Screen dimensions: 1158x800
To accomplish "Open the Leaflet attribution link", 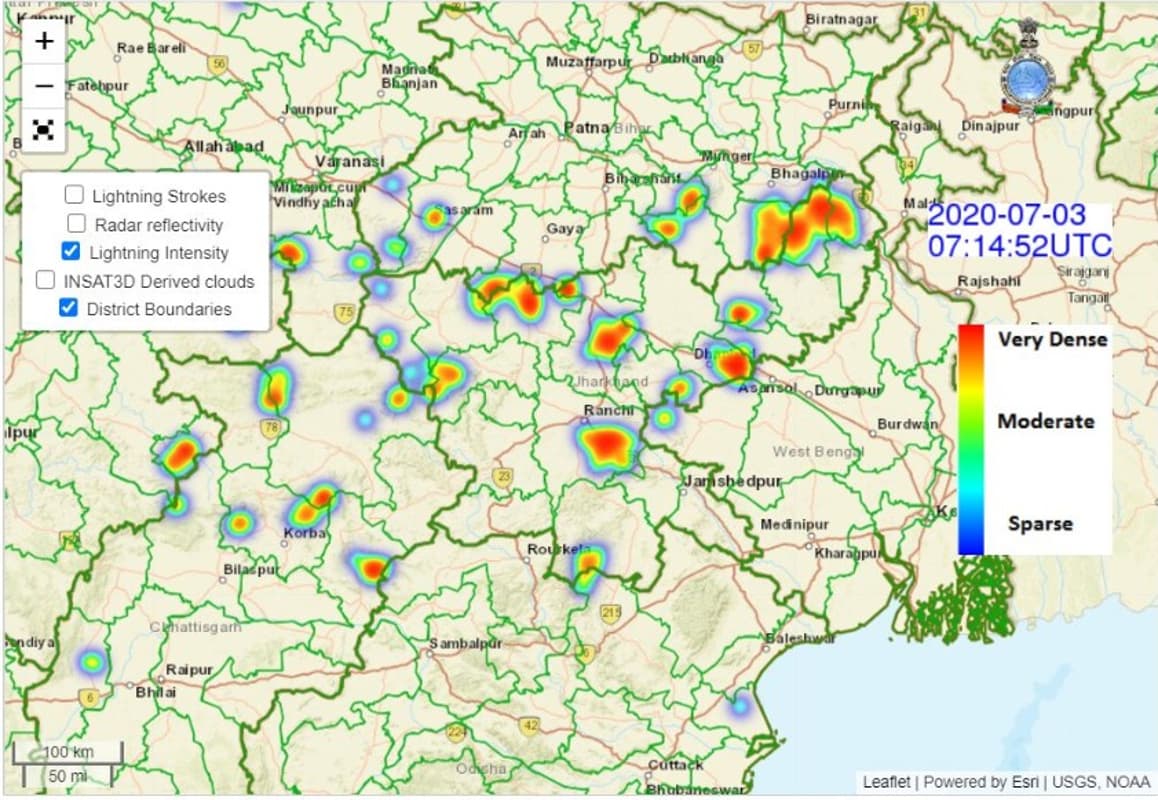I will pyautogui.click(x=886, y=782).
